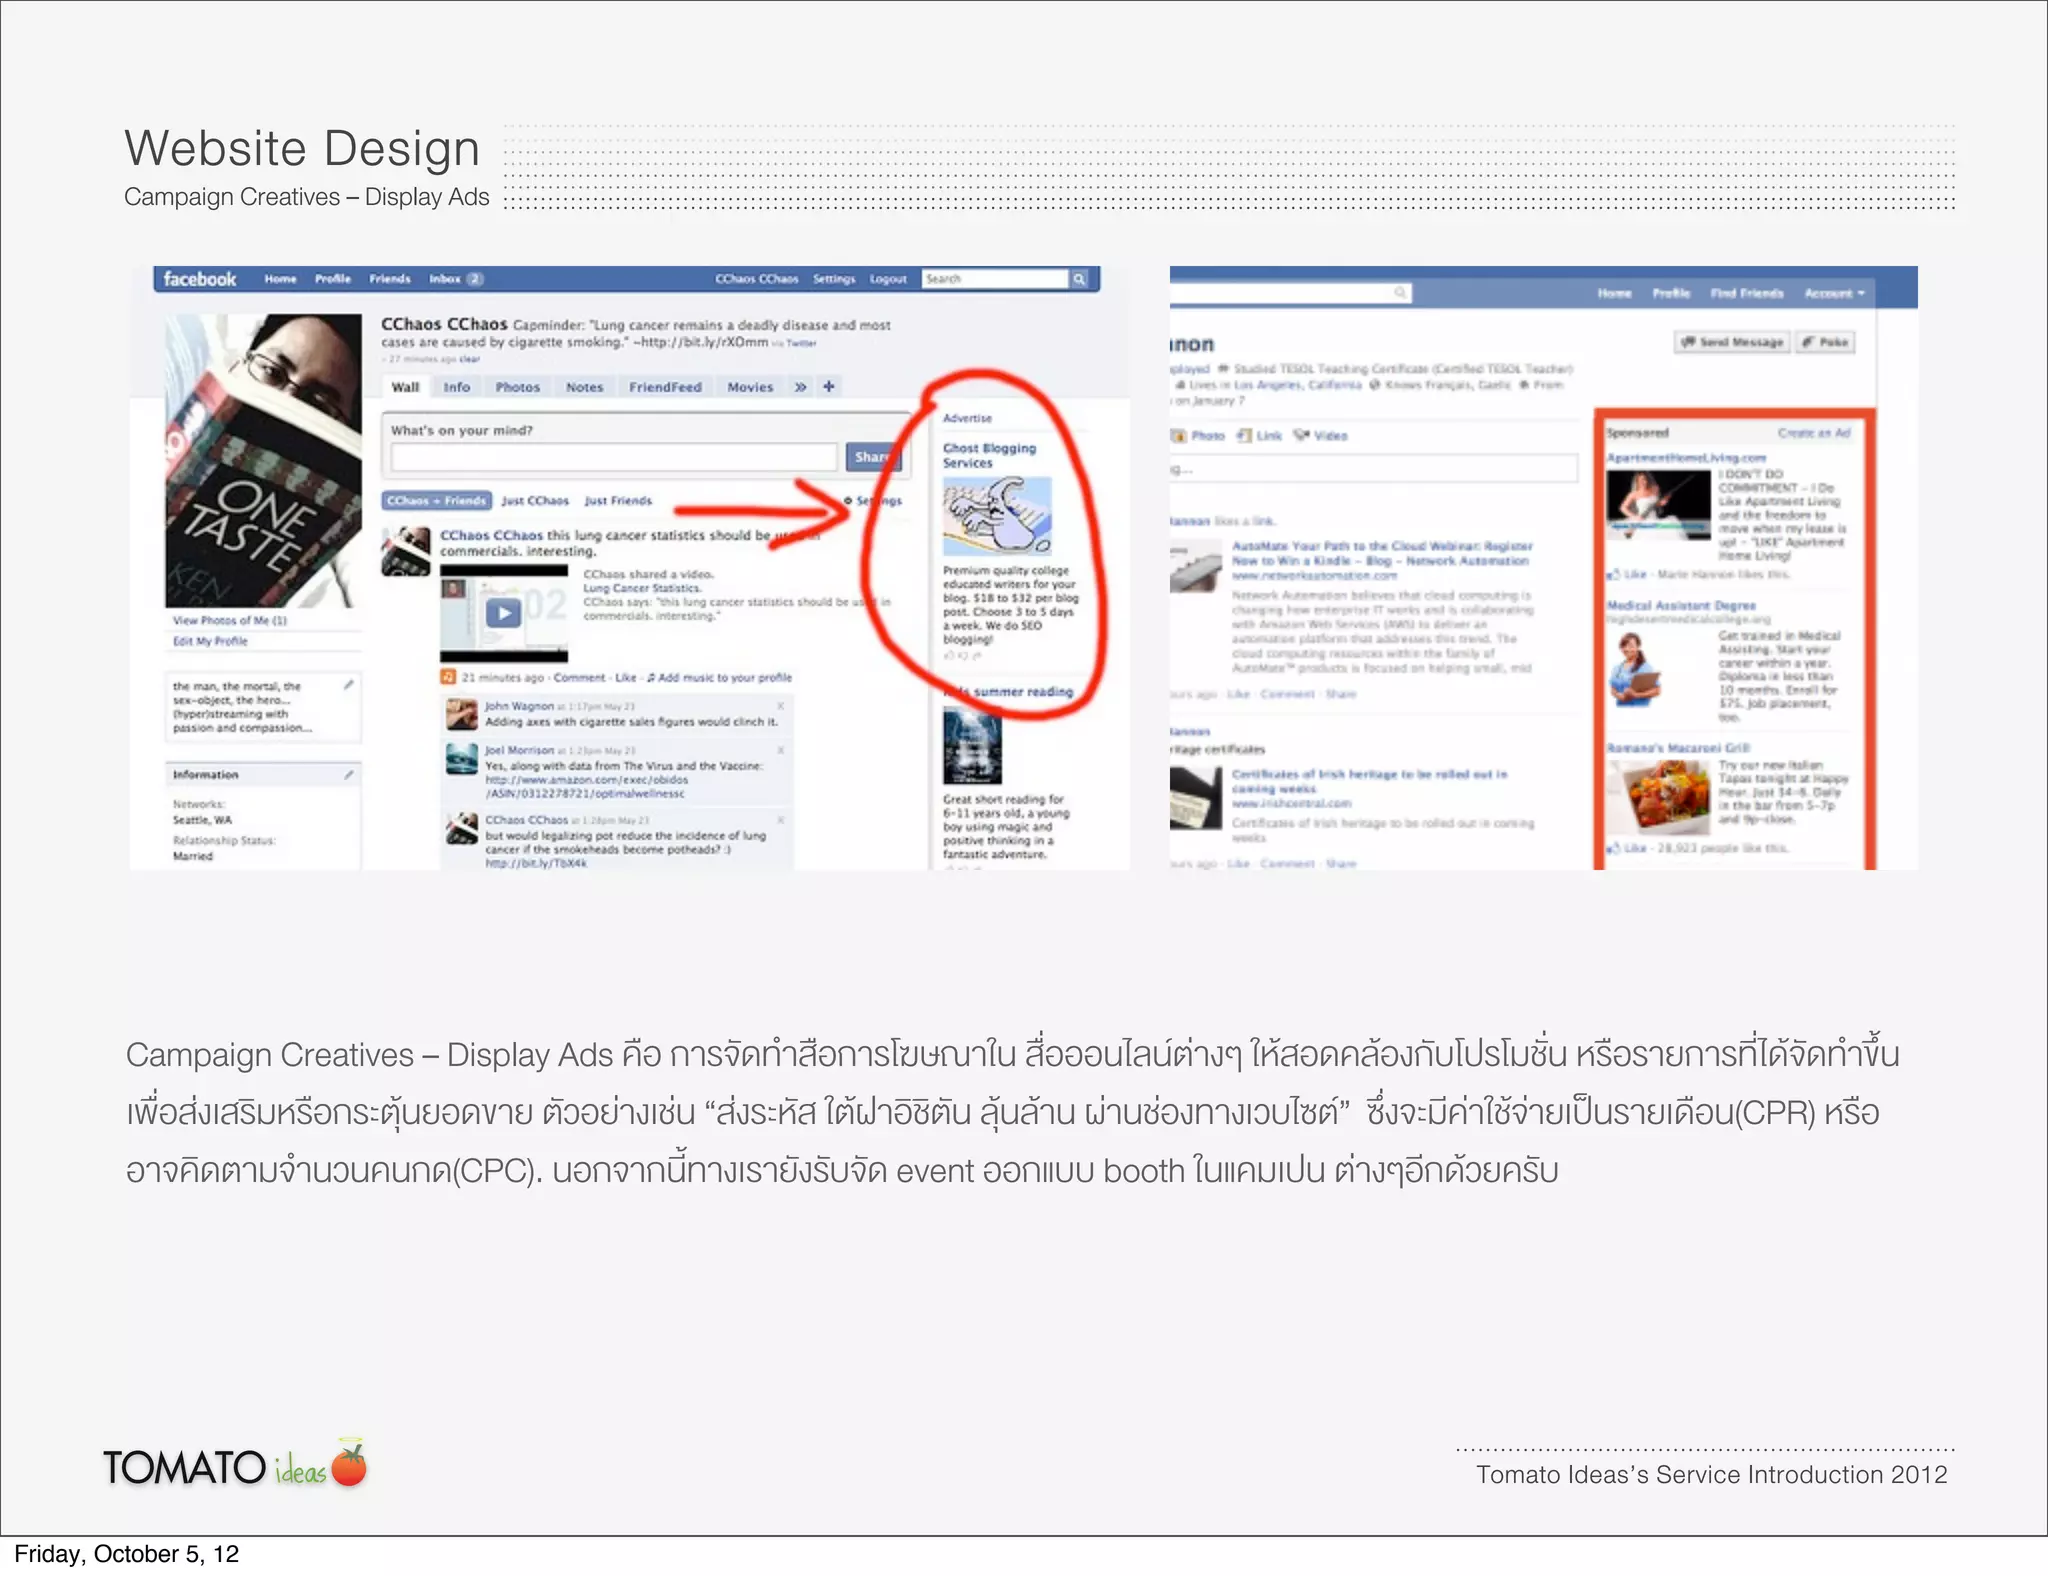Viewport: 2048px width, 1576px height.
Task: Click John Wagnon's name in comments
Action: click(519, 706)
